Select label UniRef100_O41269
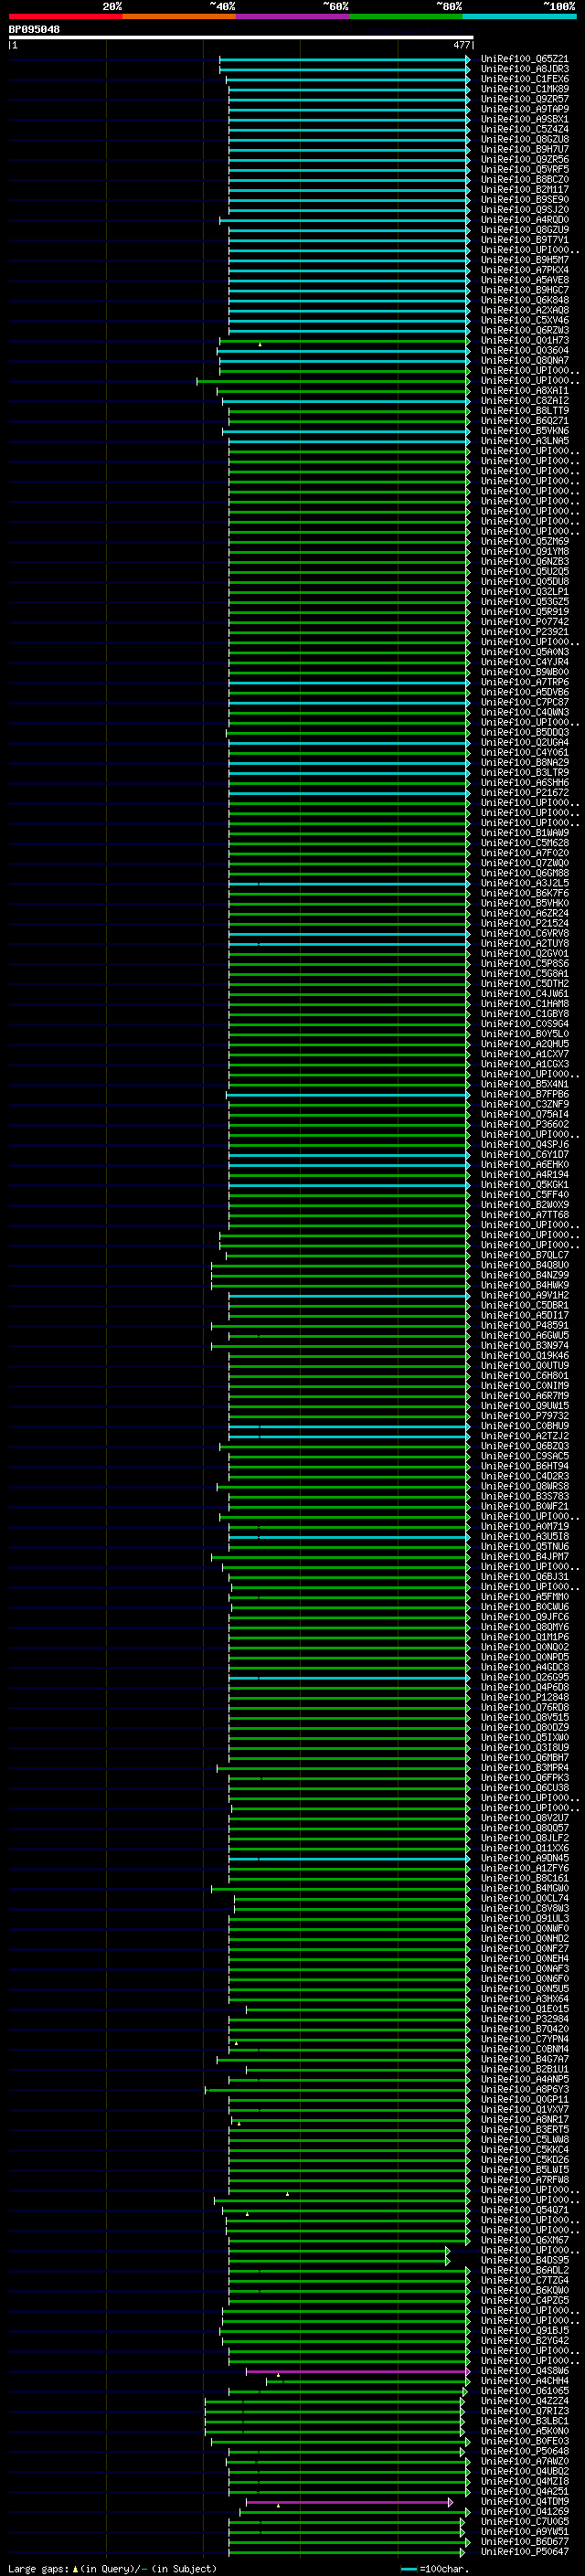 coord(524,2512)
